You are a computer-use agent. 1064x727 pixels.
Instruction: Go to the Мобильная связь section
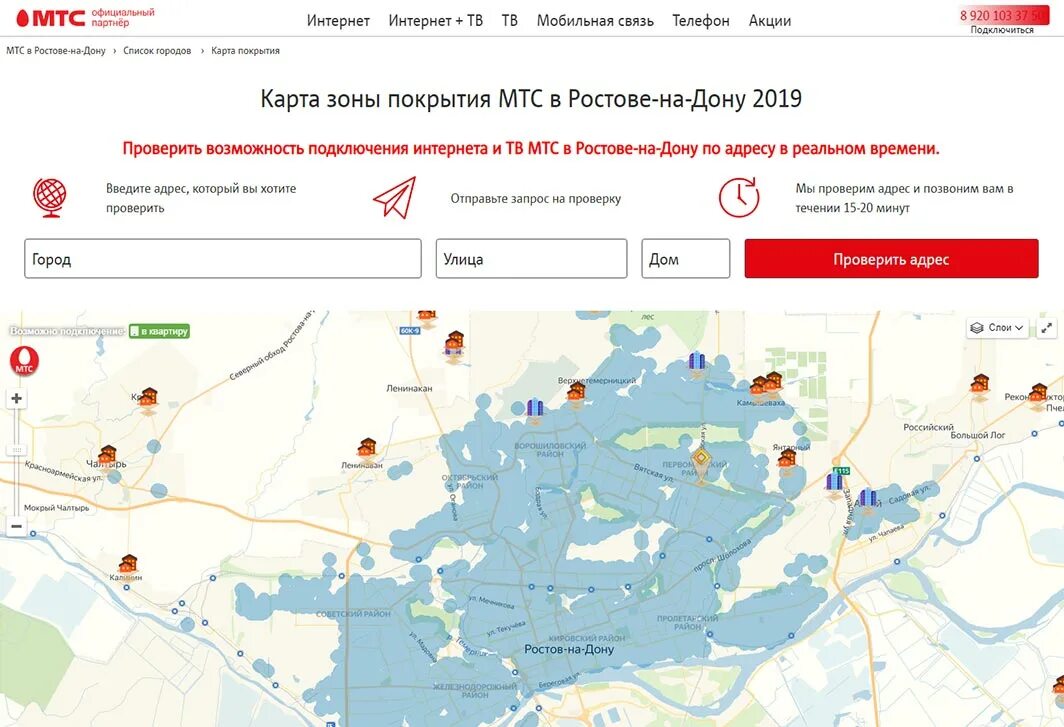595,21
